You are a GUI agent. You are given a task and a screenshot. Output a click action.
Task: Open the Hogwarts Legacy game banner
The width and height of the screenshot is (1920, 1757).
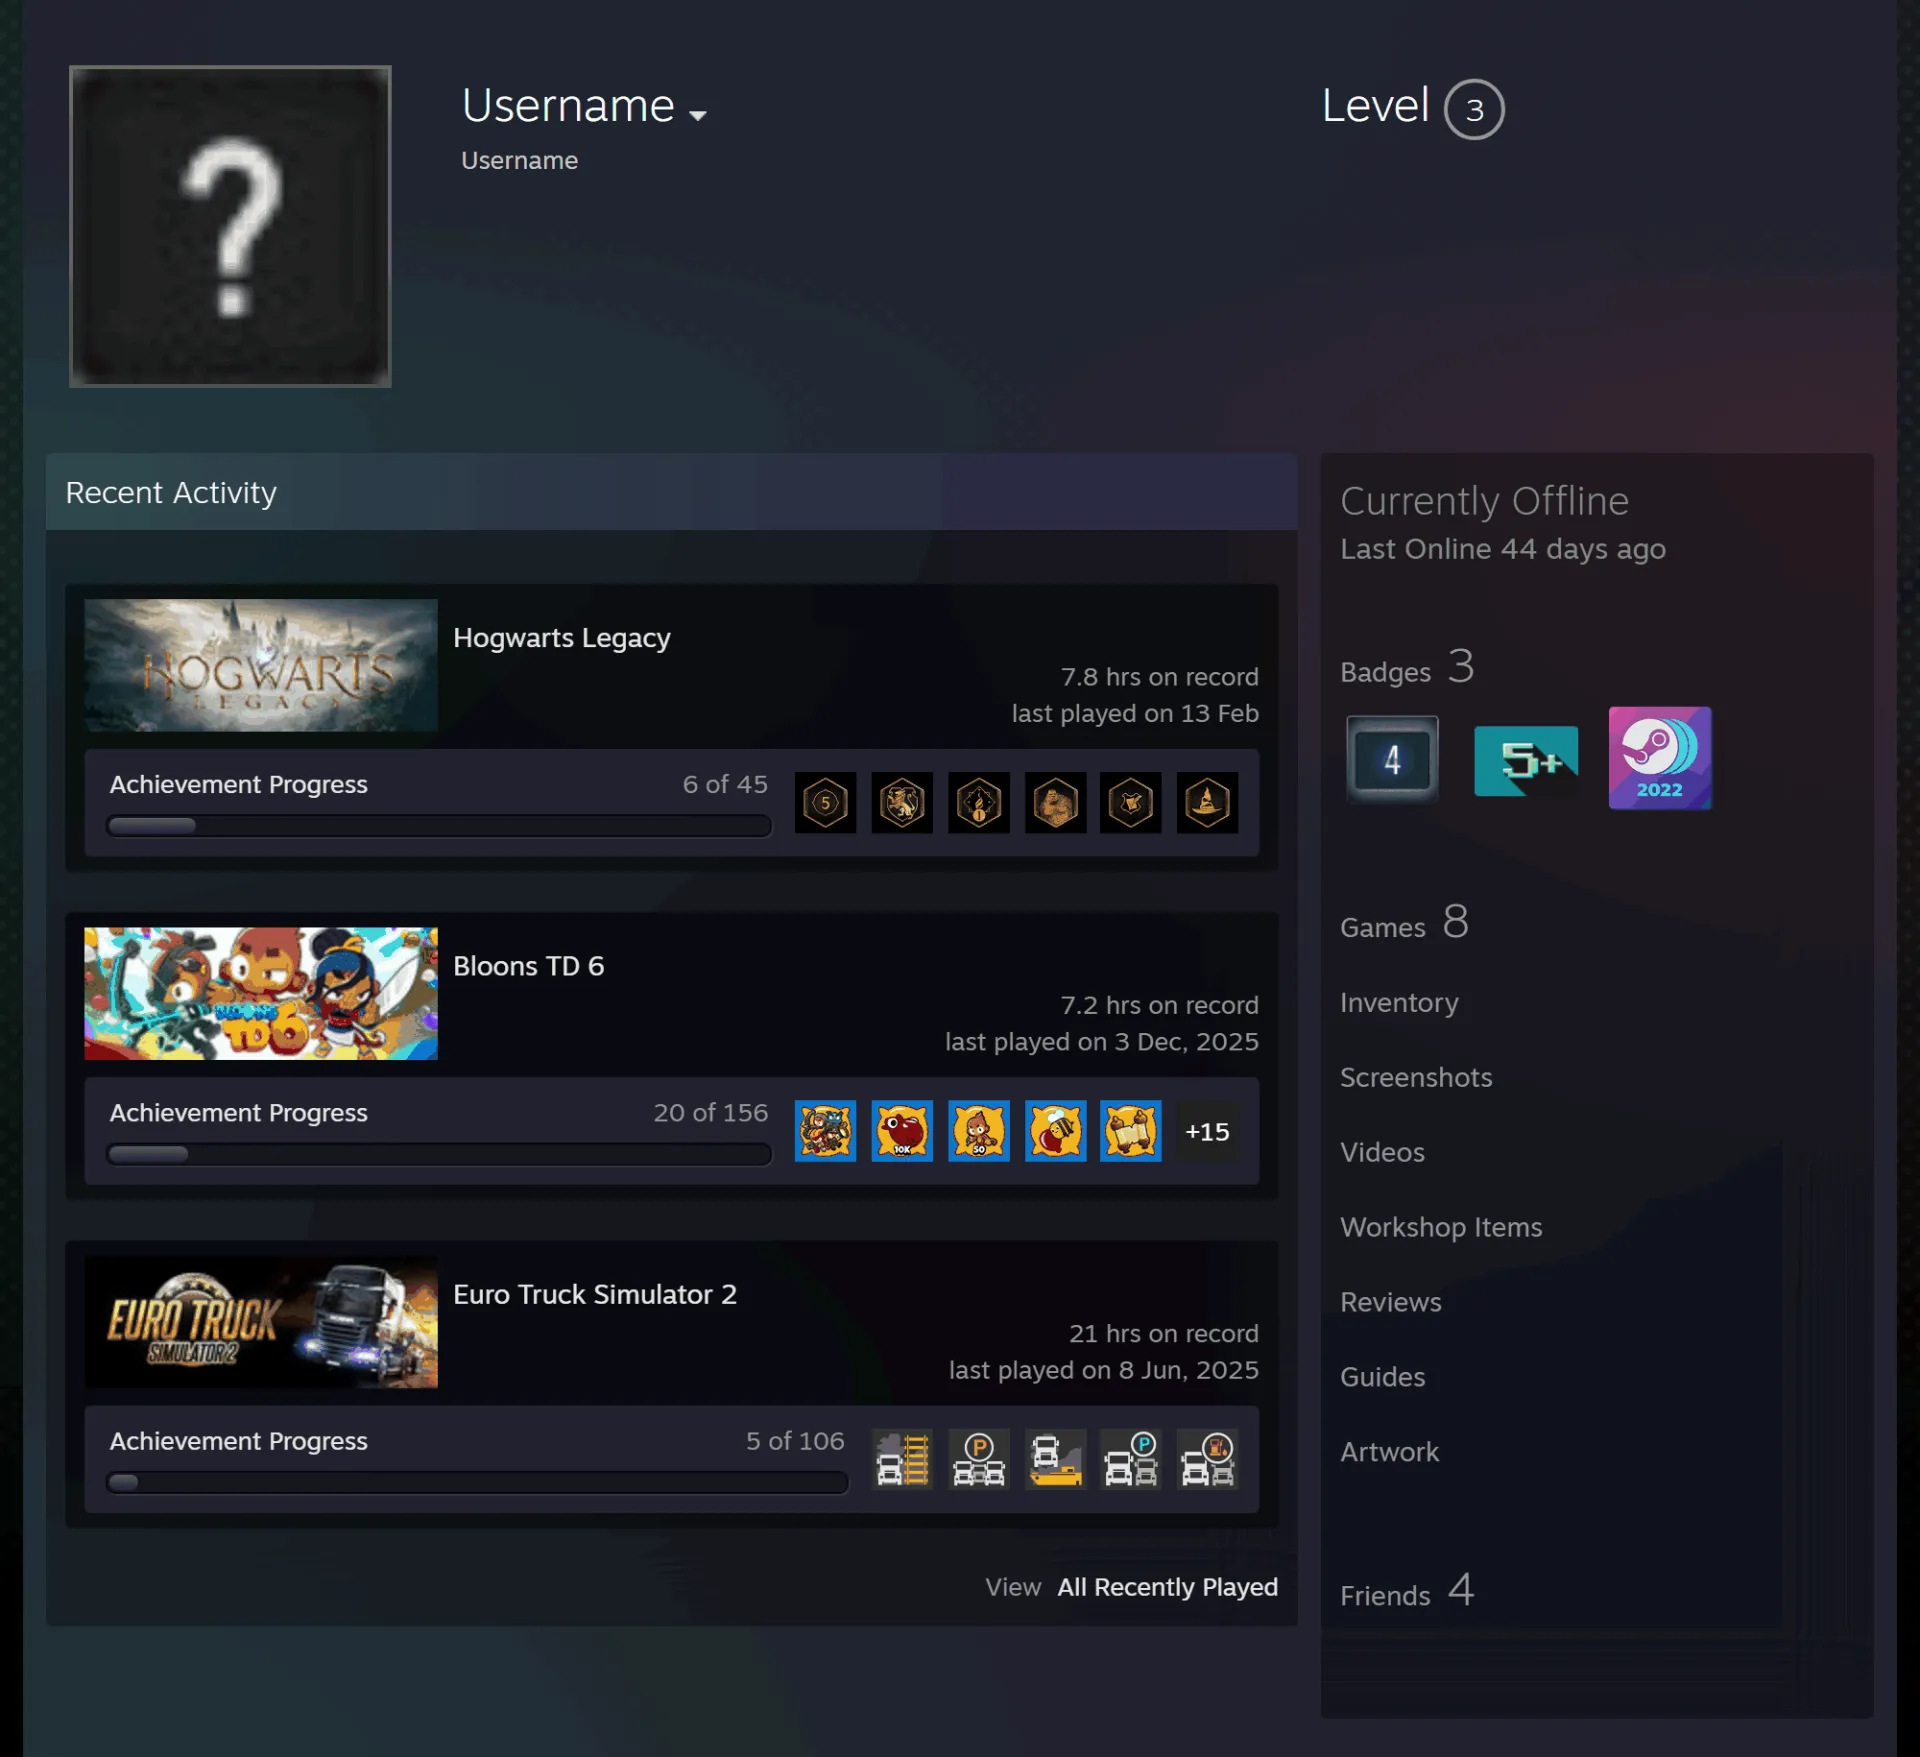(261, 665)
